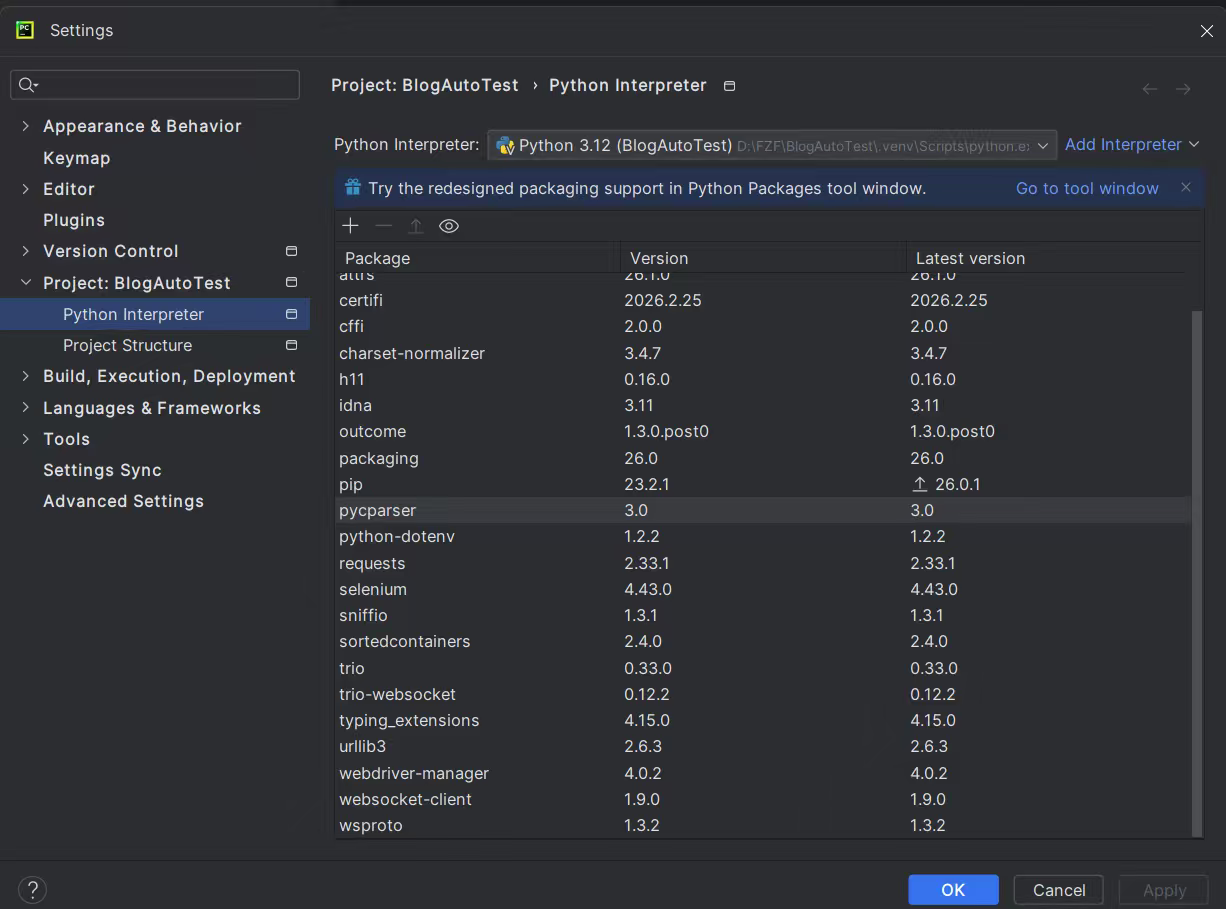Screen dimensions: 1226x909
Task: Select the pycparser package row
Action: pyautogui.click(x=763, y=510)
